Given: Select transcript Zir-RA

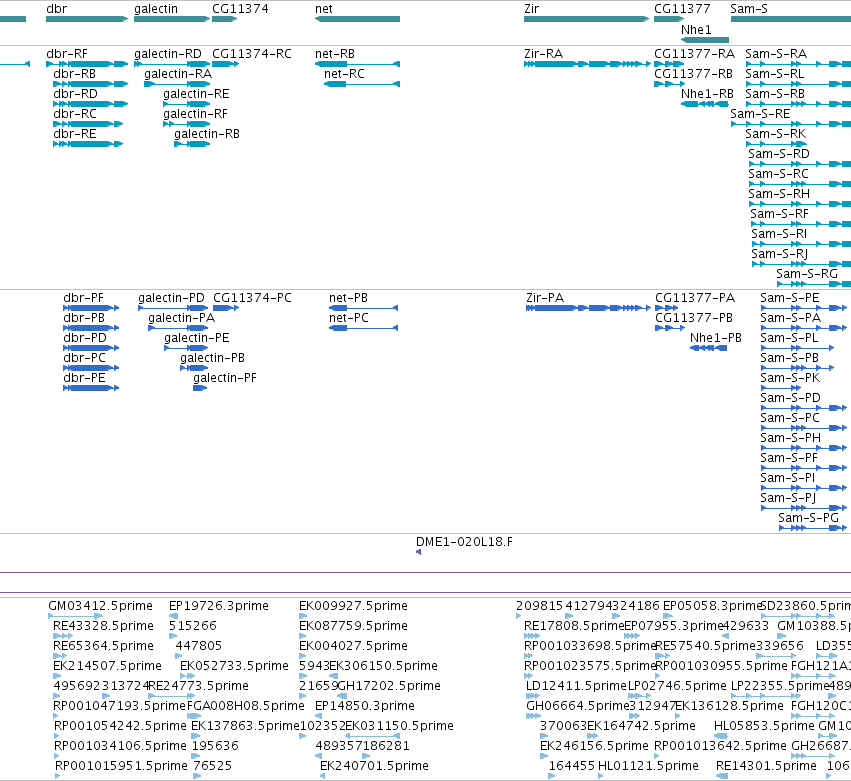Looking at the screenshot, I should tap(587, 64).
